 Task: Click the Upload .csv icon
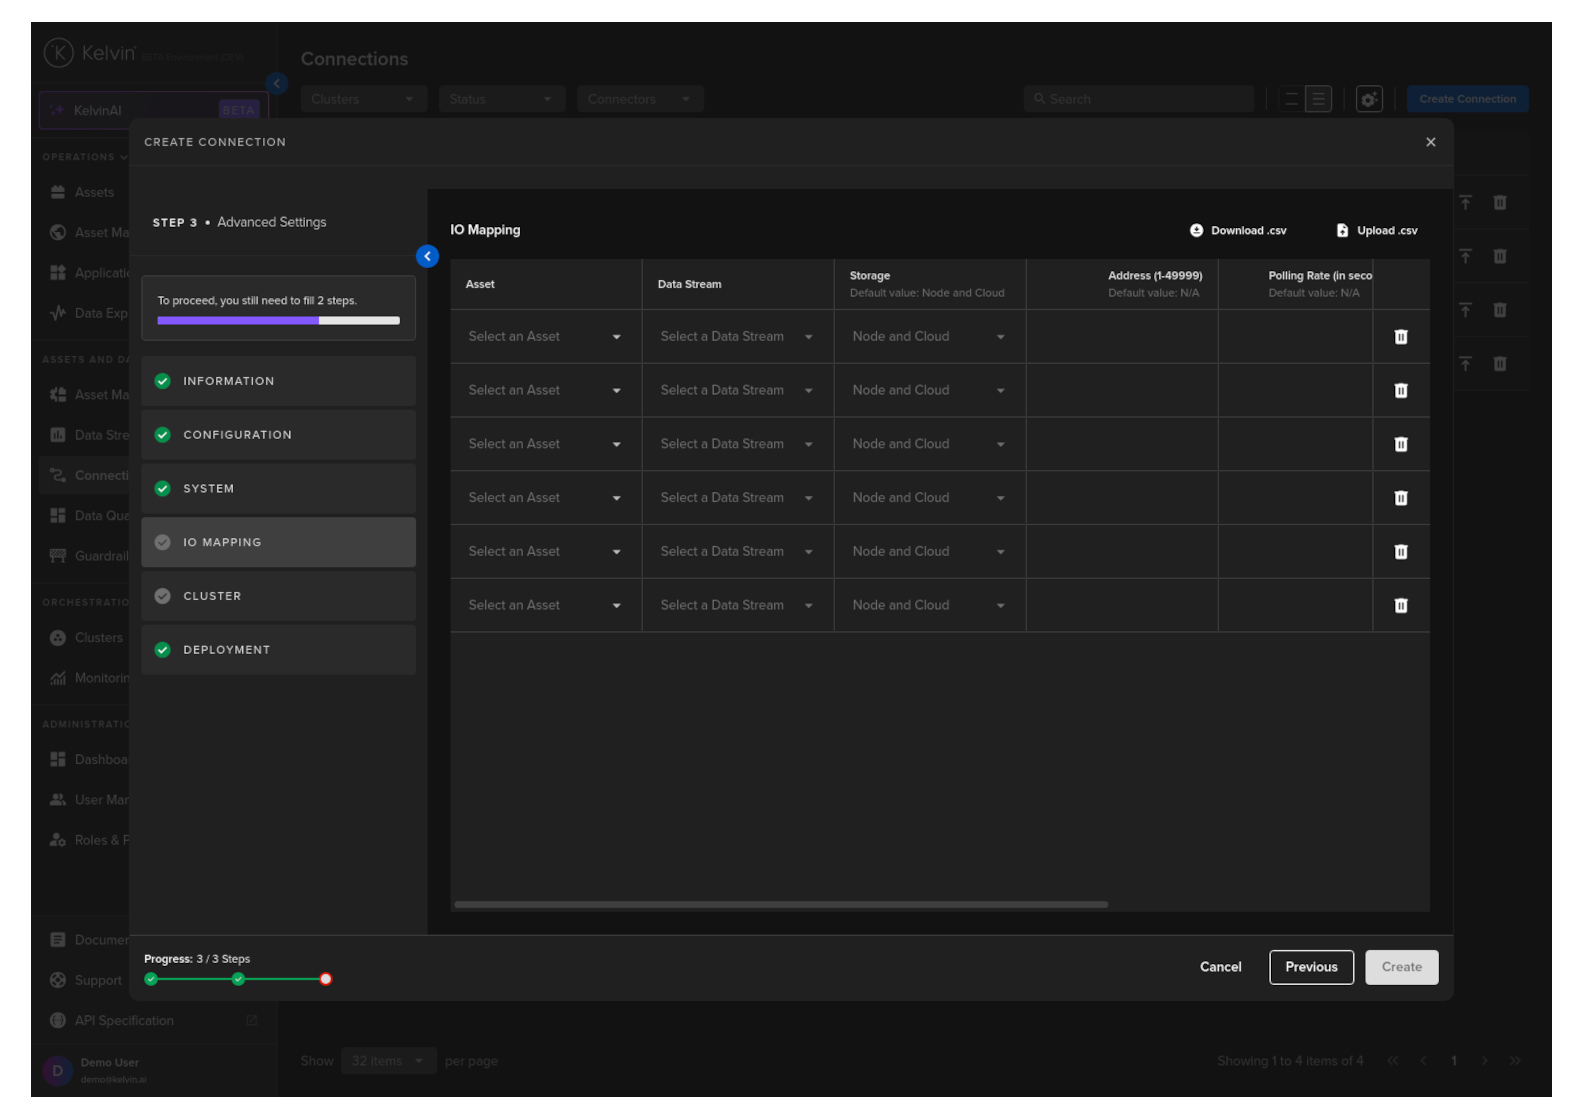pos(1342,230)
